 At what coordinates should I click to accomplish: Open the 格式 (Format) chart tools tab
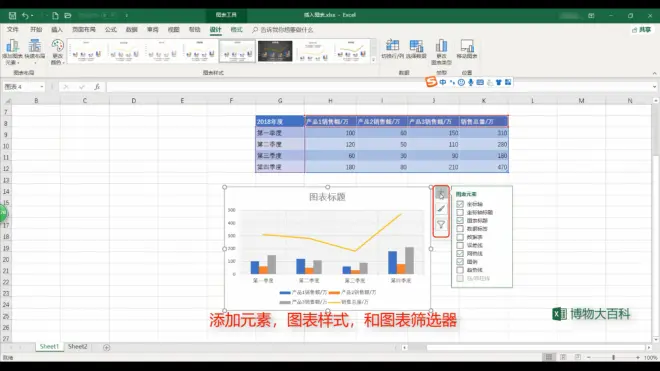[236, 29]
